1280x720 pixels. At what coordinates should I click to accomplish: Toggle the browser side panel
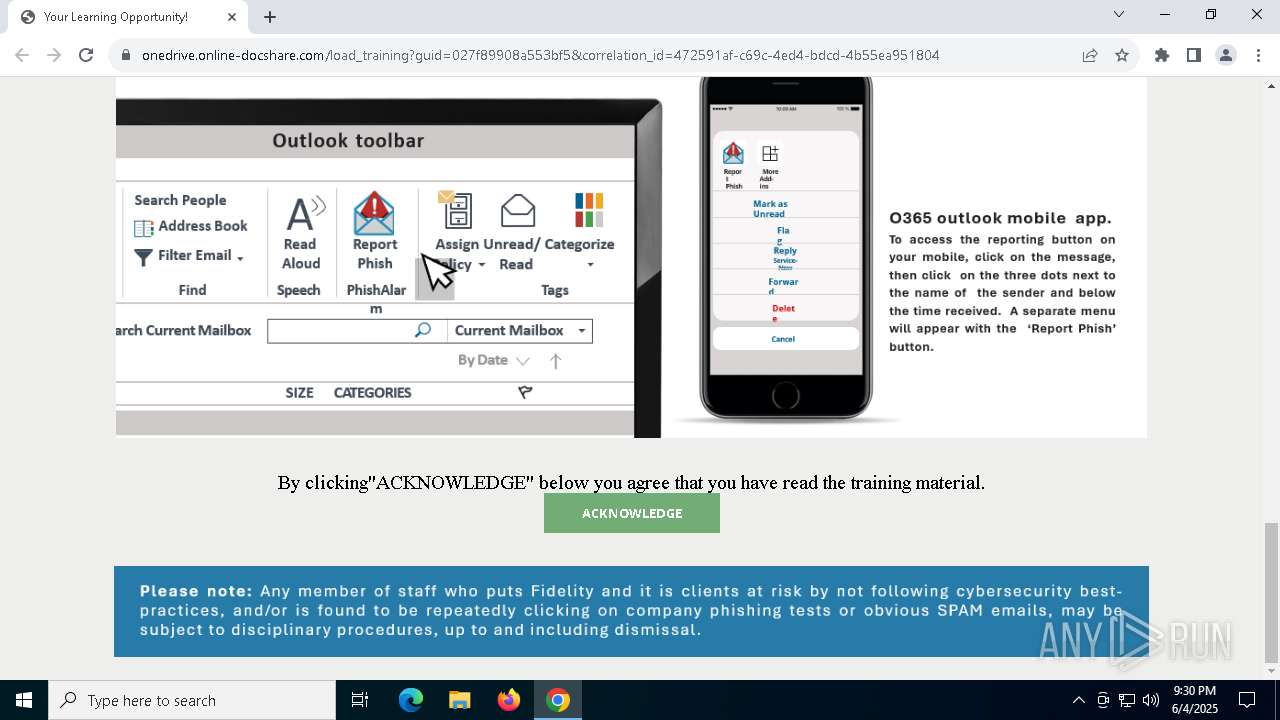pos(1194,55)
